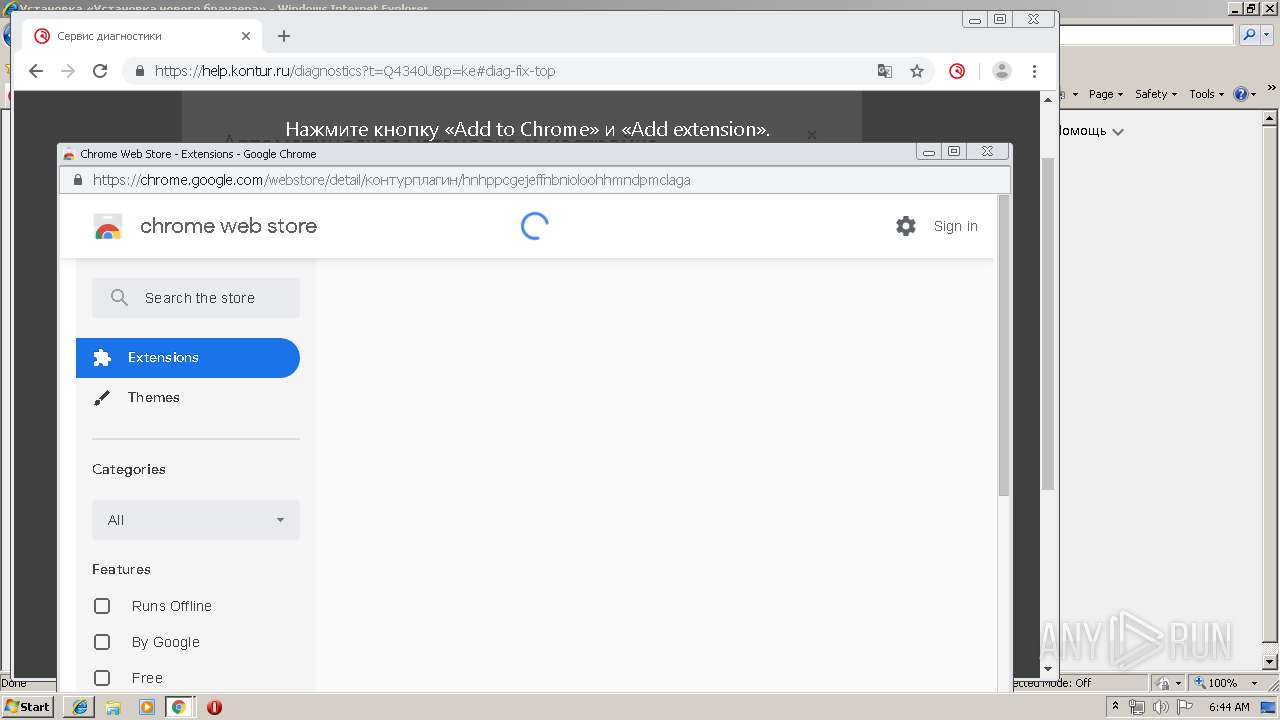Click the Internet Explorer search box

[x=1146, y=35]
